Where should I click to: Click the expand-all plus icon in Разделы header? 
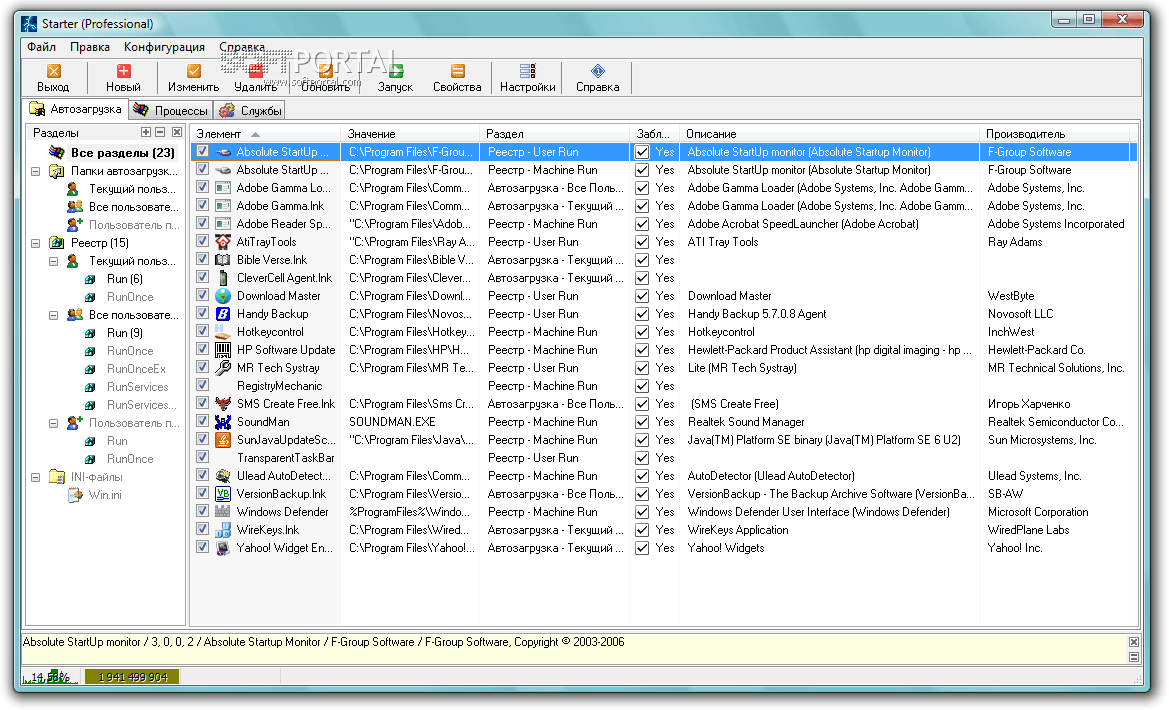146,132
